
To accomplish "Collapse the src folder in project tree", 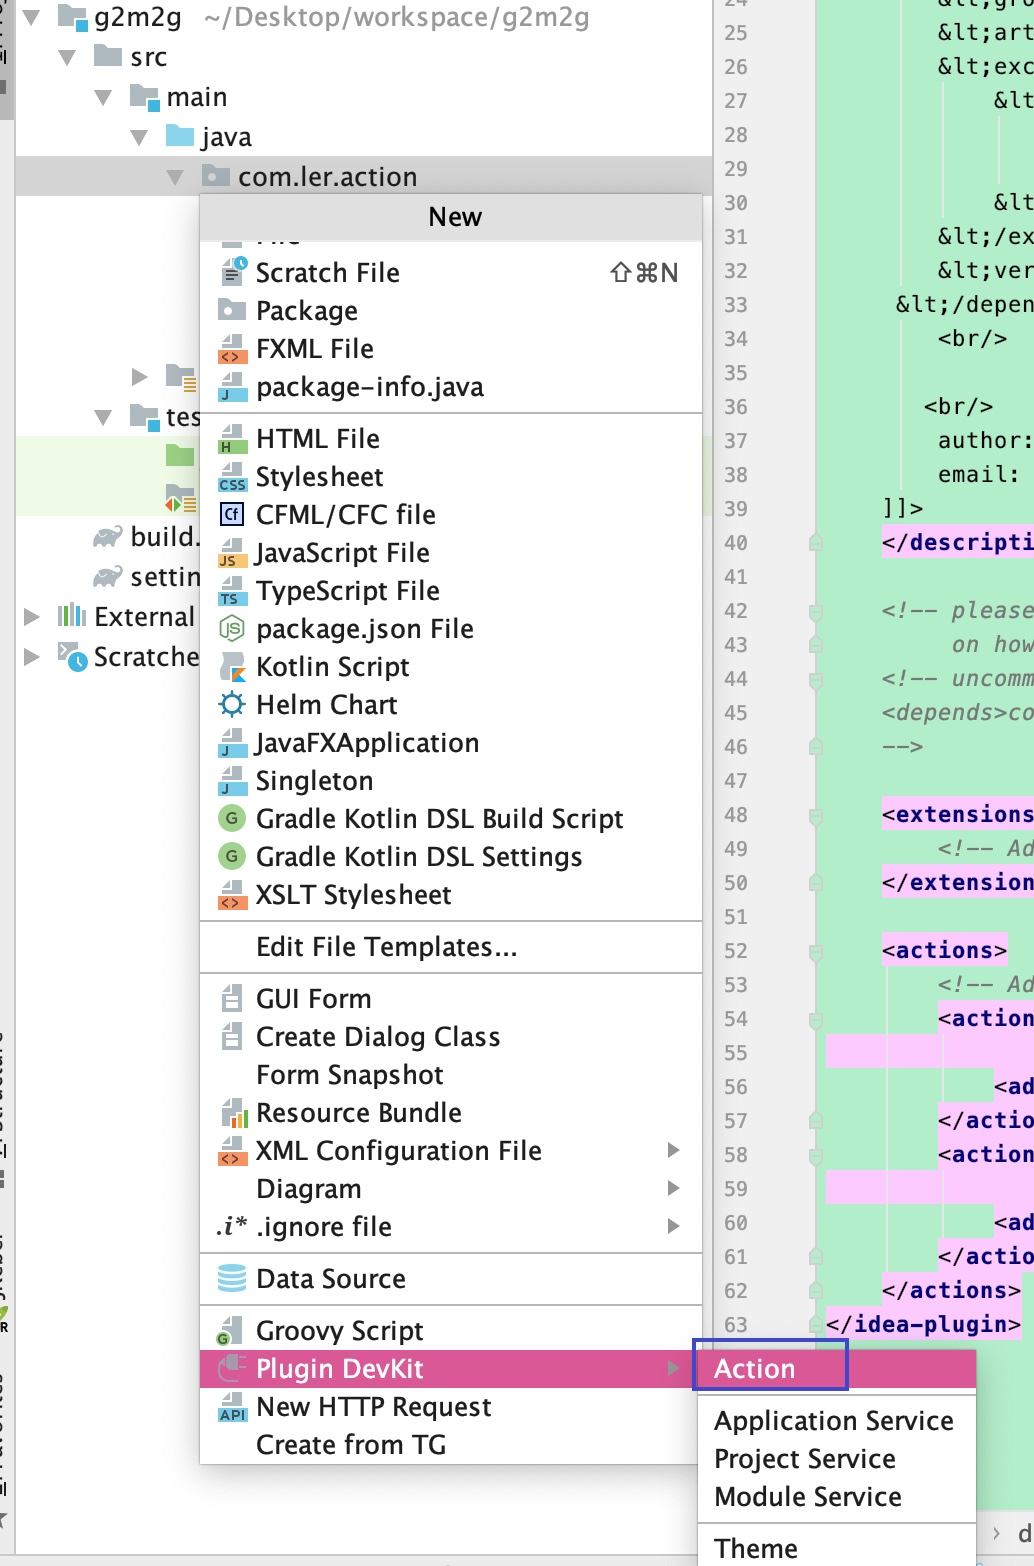I will (x=67, y=57).
